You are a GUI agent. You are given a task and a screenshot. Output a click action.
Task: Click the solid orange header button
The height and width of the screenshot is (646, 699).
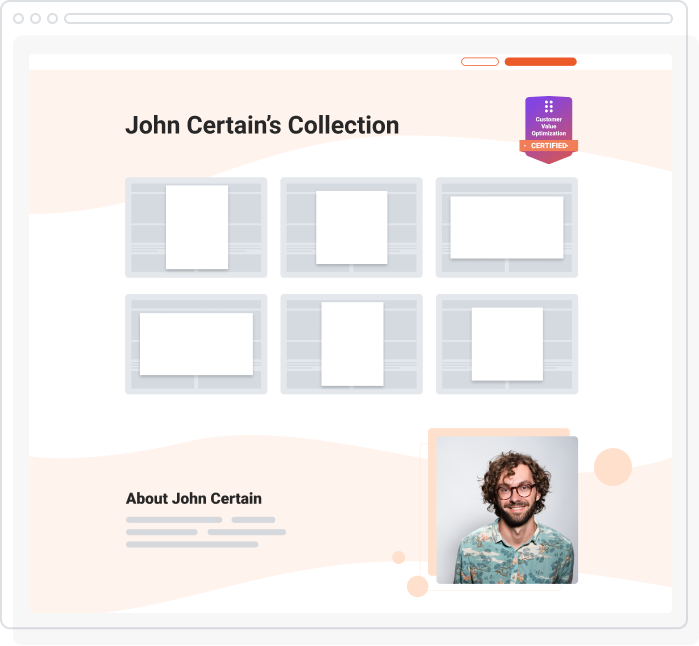click(540, 62)
